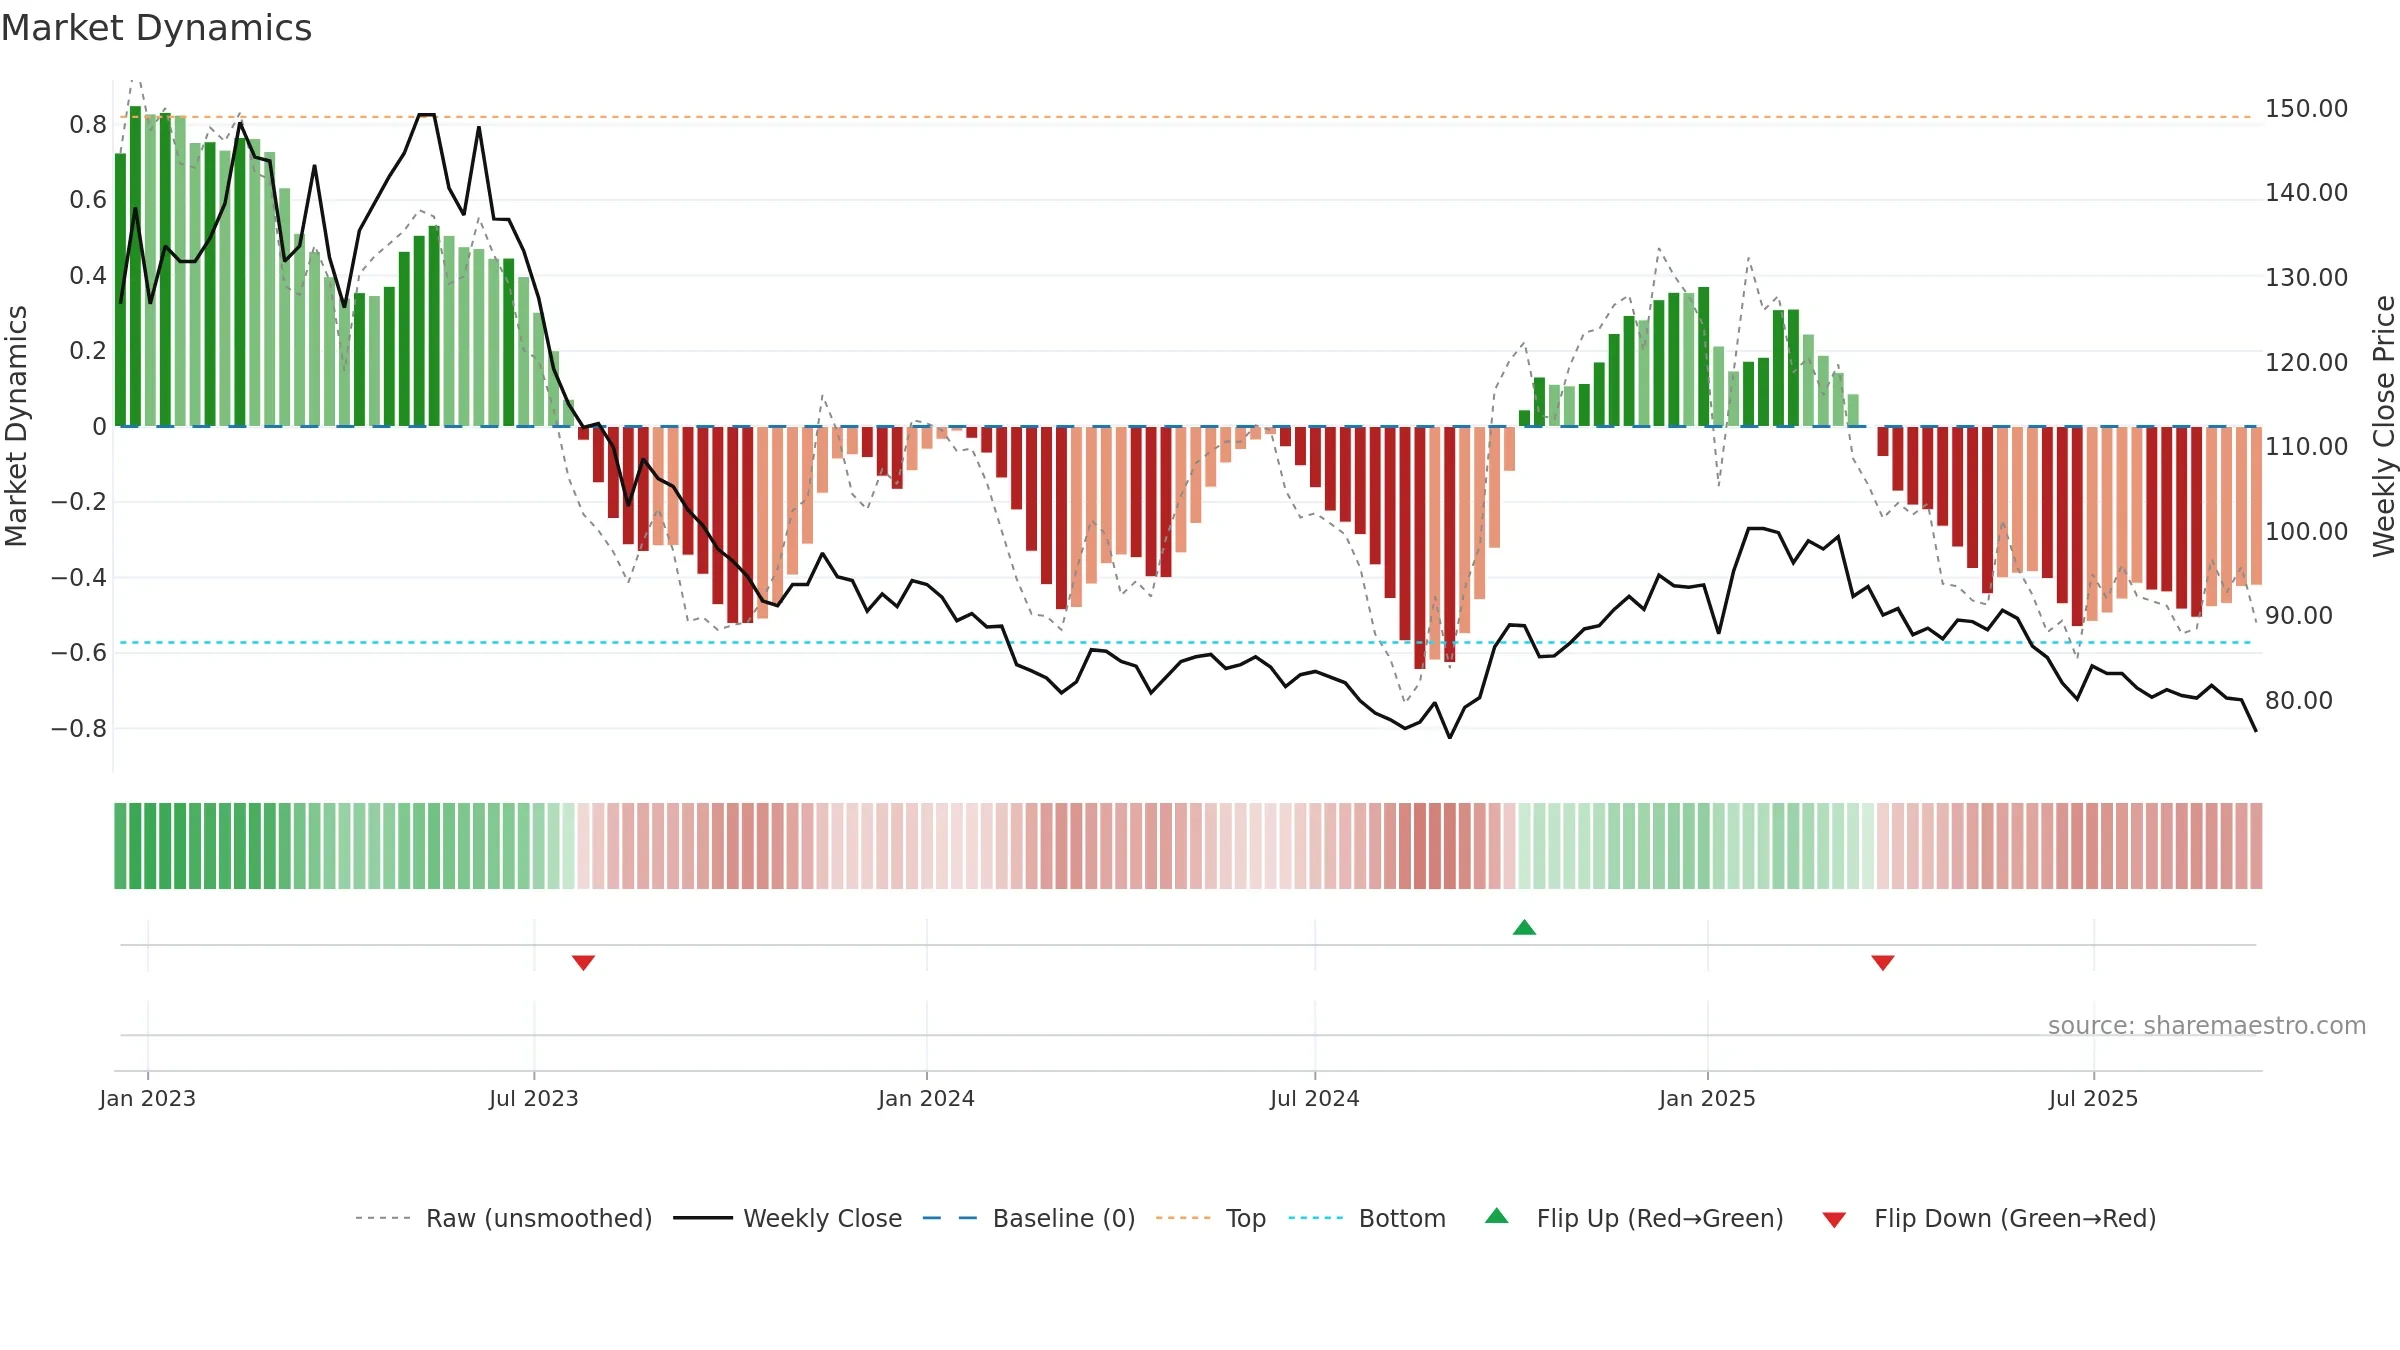Screen dimensions: 2400x1350
Task: Click the −0.2 Market Dynamics axis label
Action: pyautogui.click(x=79, y=501)
